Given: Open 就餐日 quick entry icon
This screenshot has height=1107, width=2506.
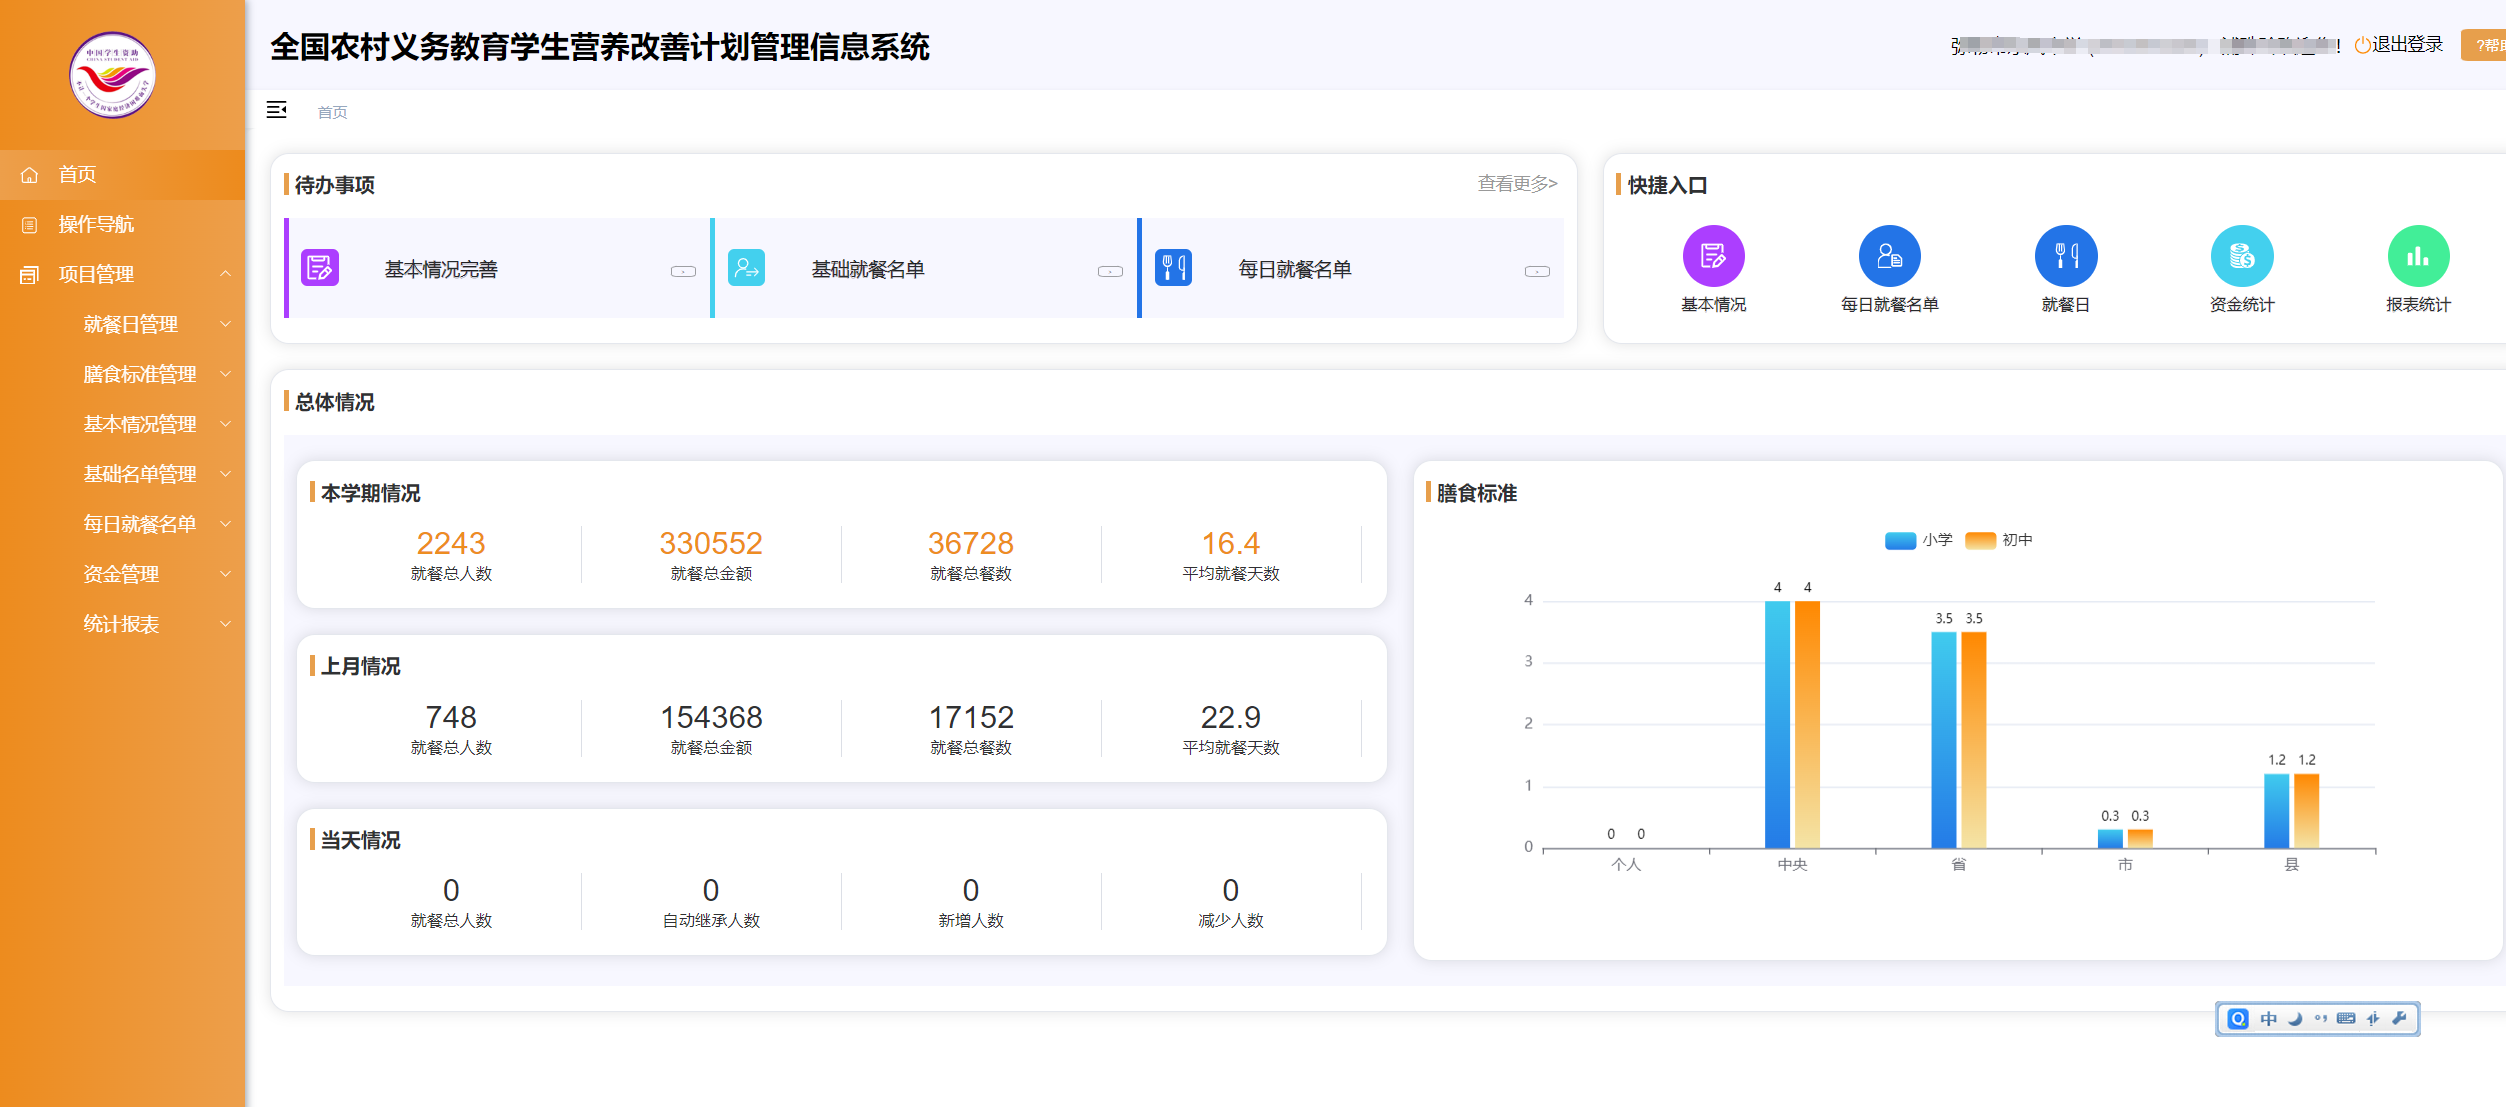Looking at the screenshot, I should click(x=2066, y=256).
